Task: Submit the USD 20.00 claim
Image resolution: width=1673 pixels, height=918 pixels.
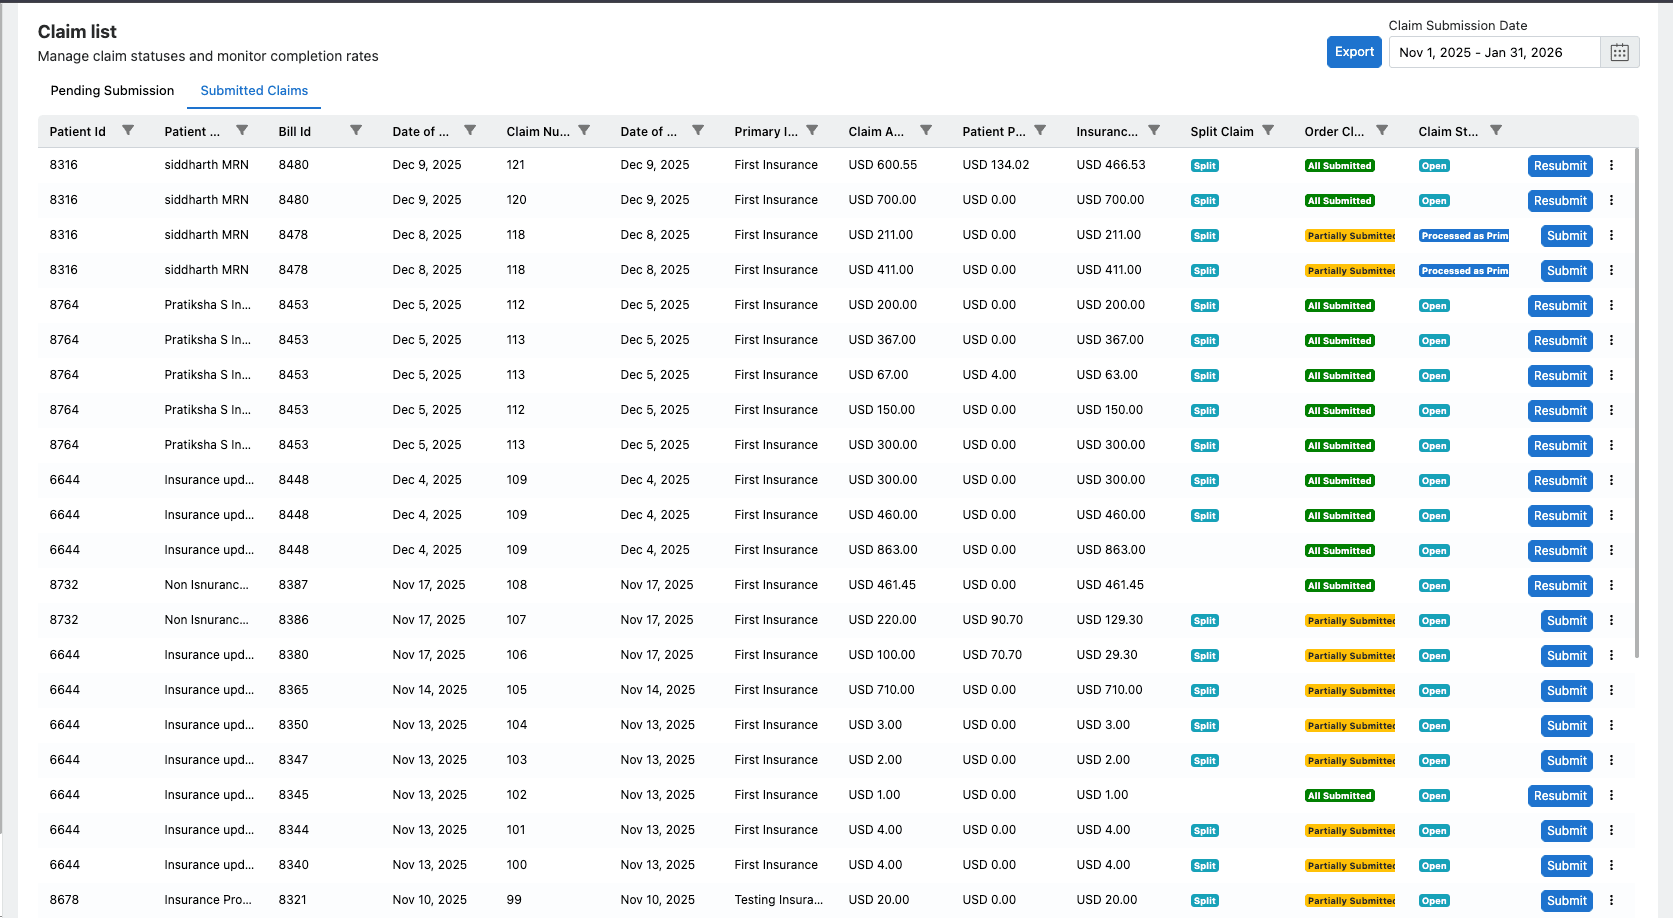Action: point(1567,901)
